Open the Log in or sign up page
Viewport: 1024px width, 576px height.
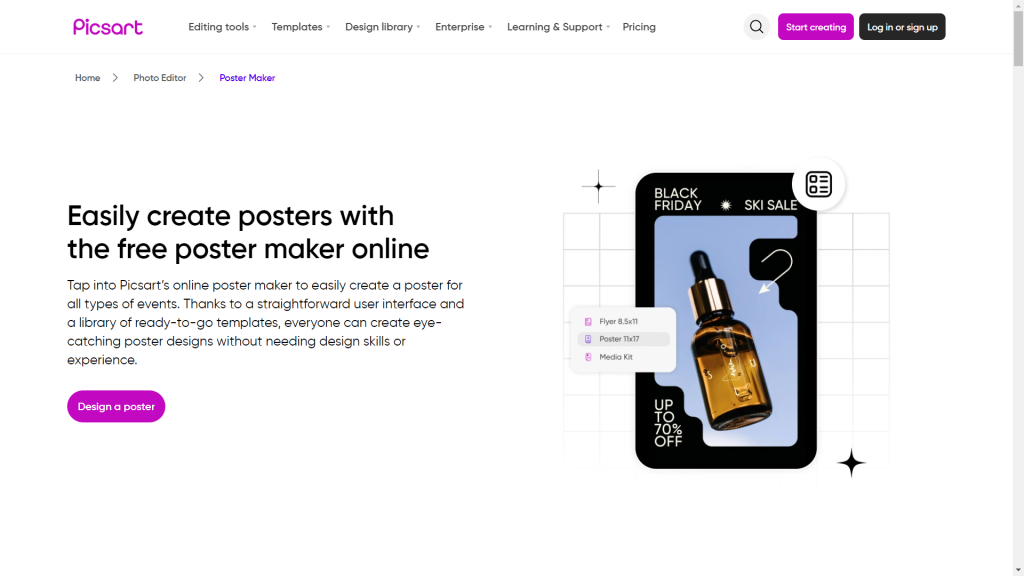pyautogui.click(x=902, y=27)
